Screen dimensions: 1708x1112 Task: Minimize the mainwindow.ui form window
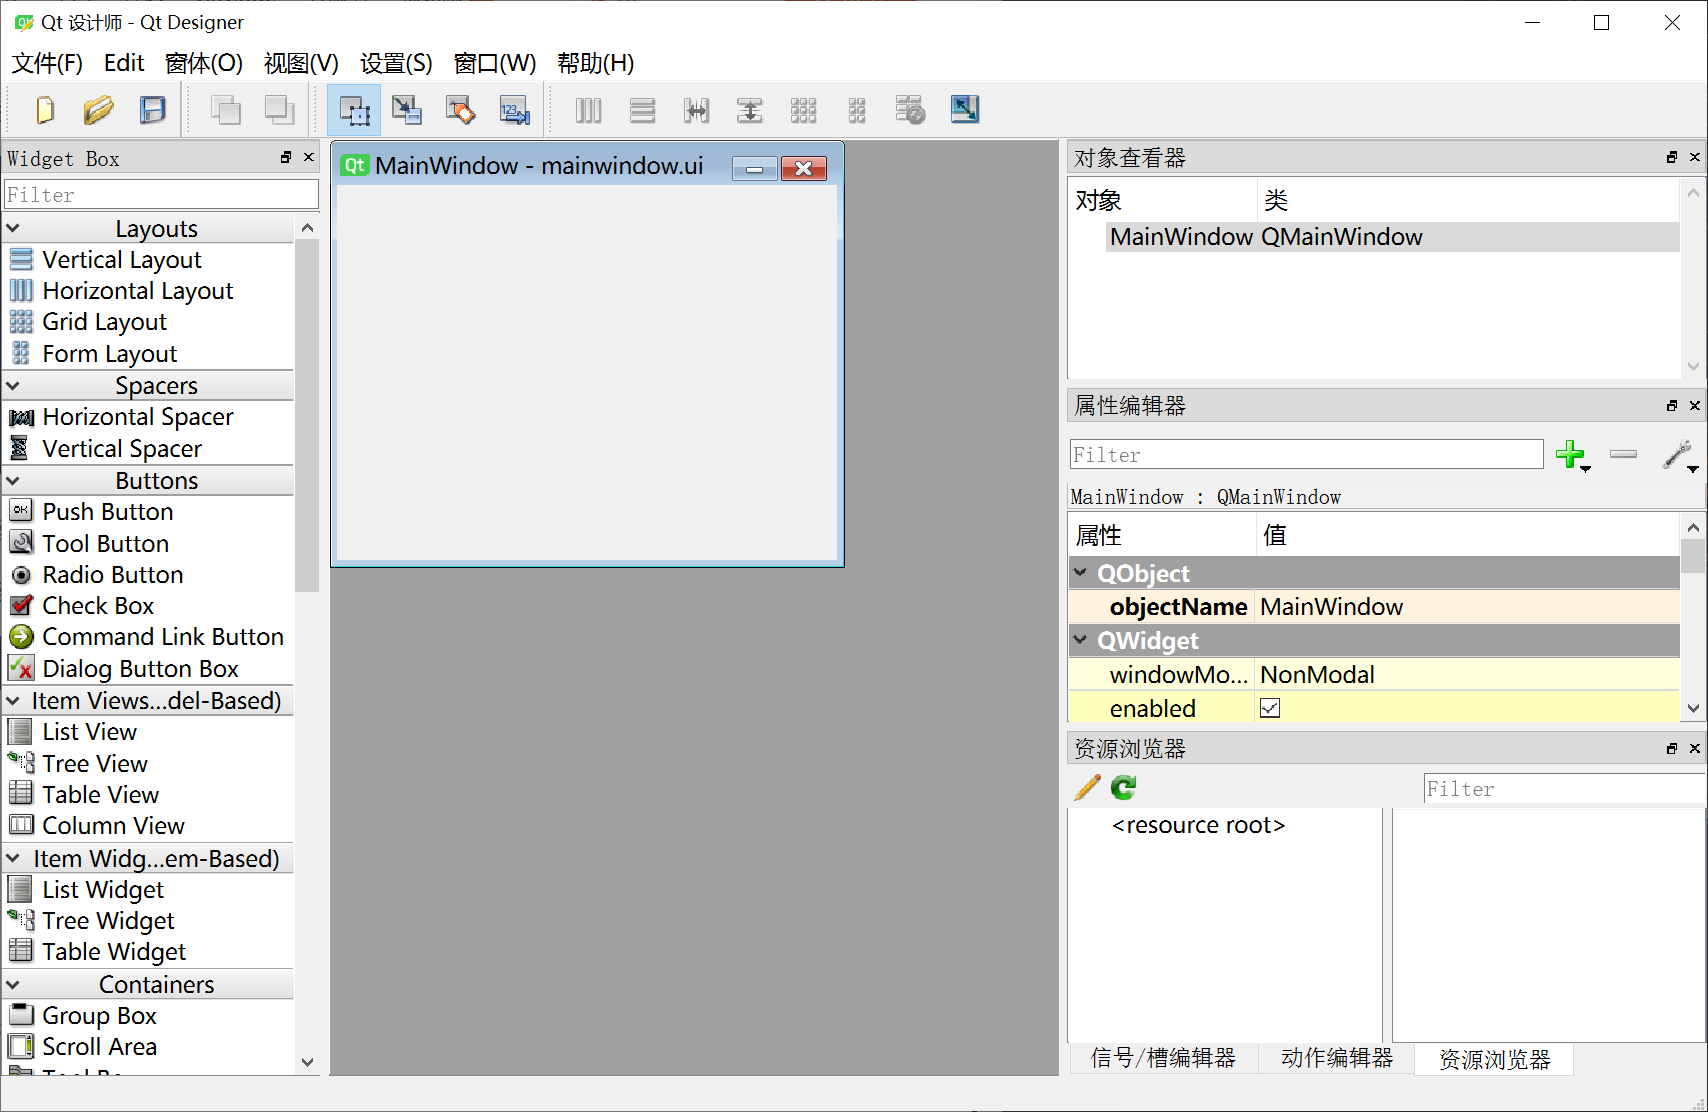click(755, 168)
